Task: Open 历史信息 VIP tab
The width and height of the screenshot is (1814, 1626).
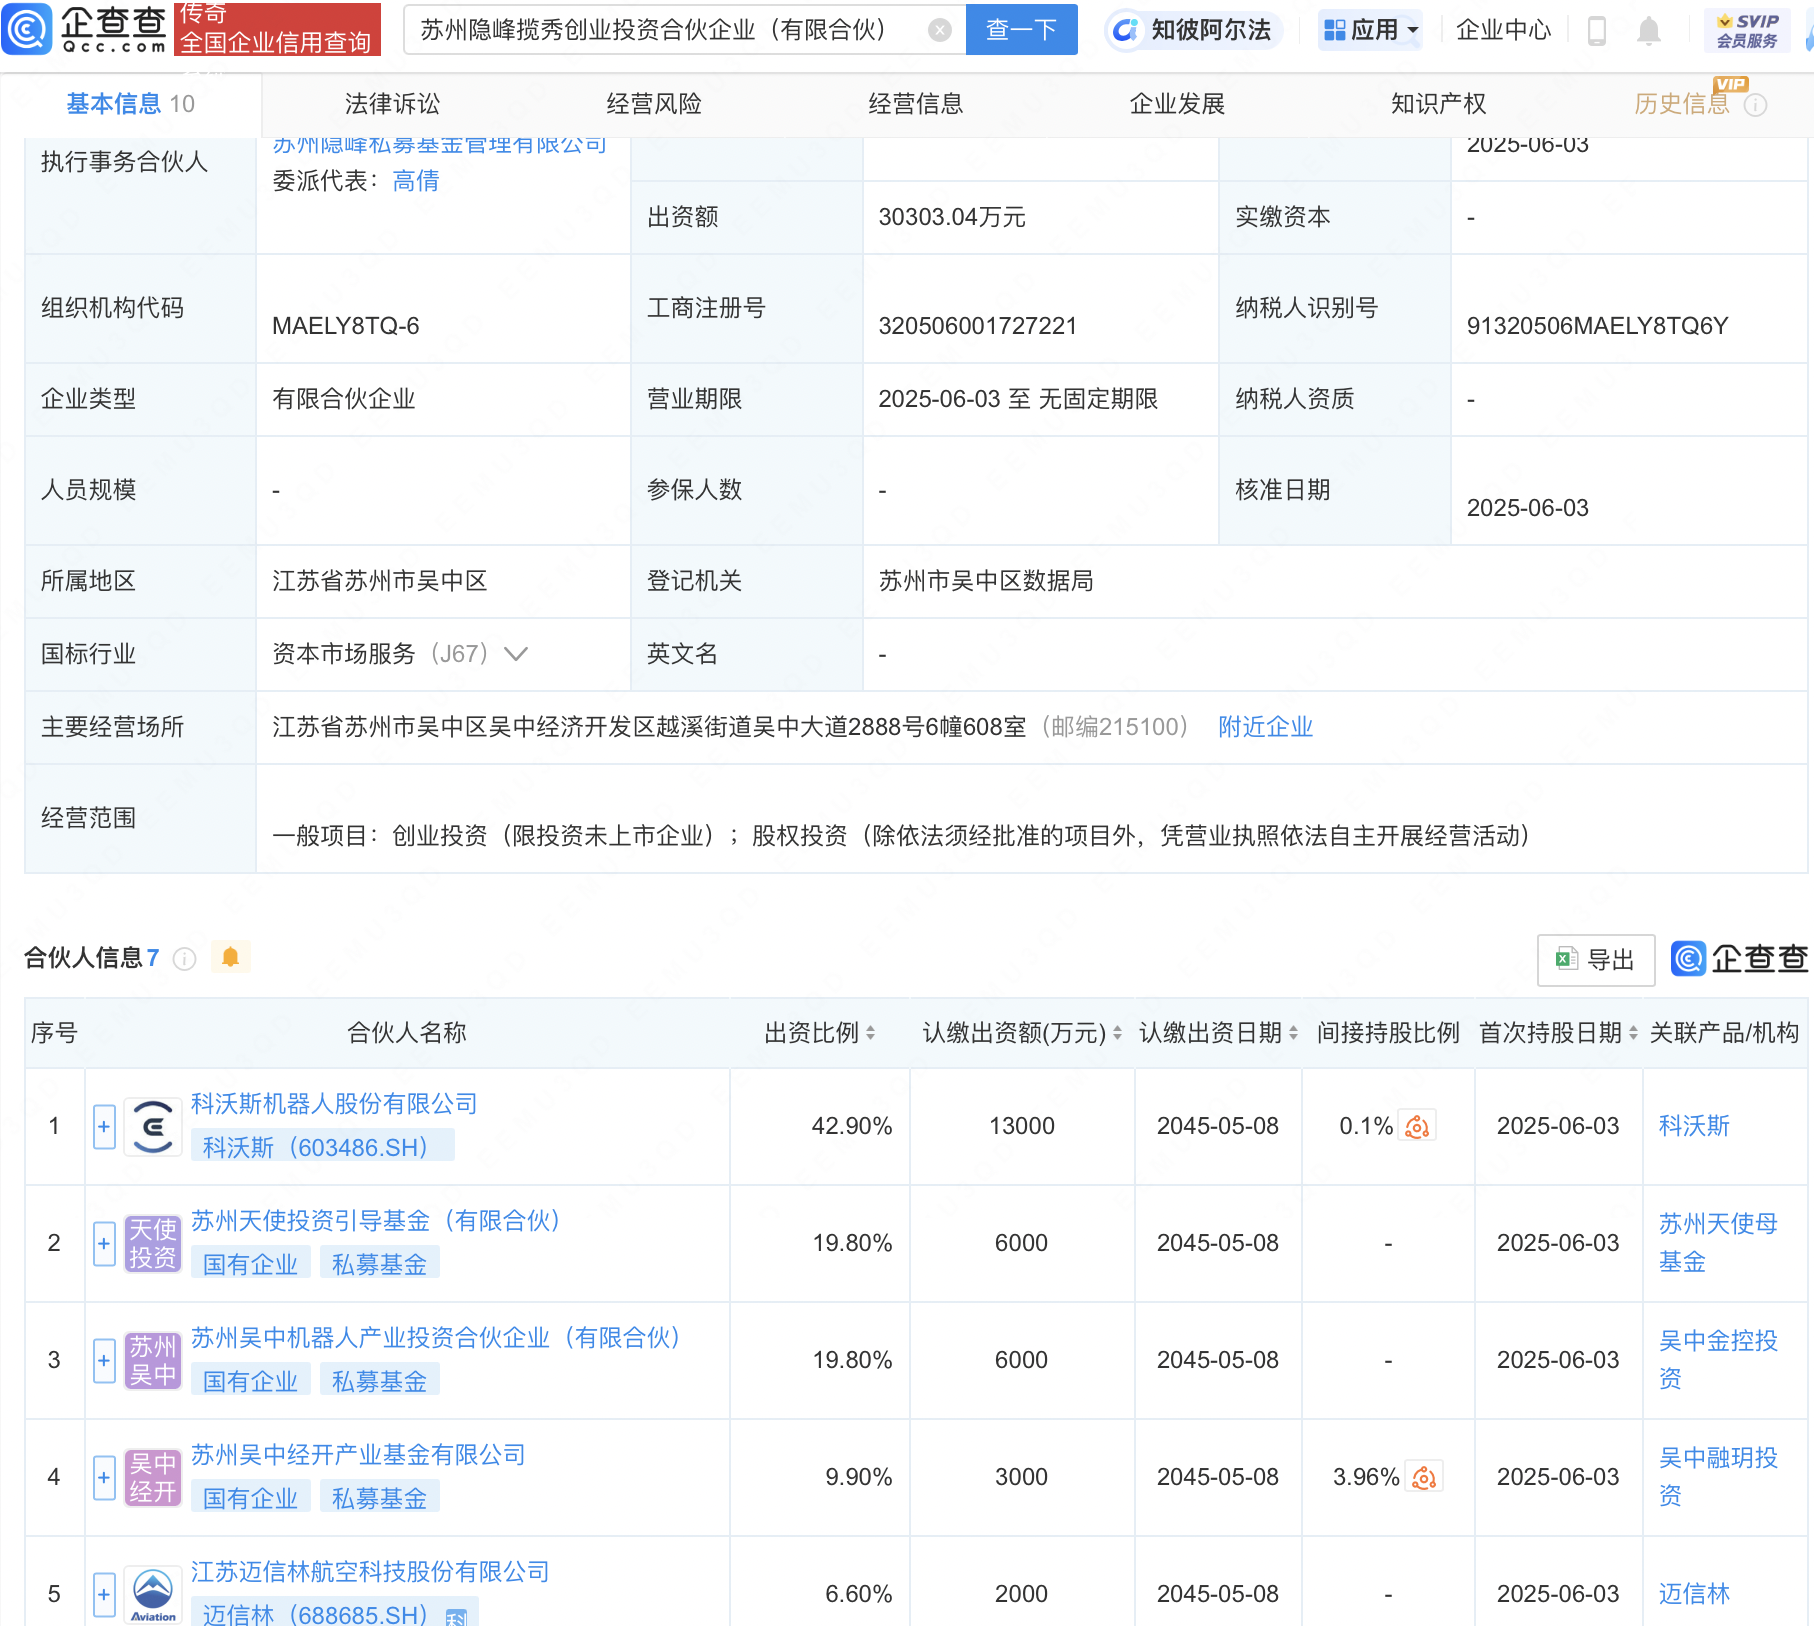Action: [1681, 104]
